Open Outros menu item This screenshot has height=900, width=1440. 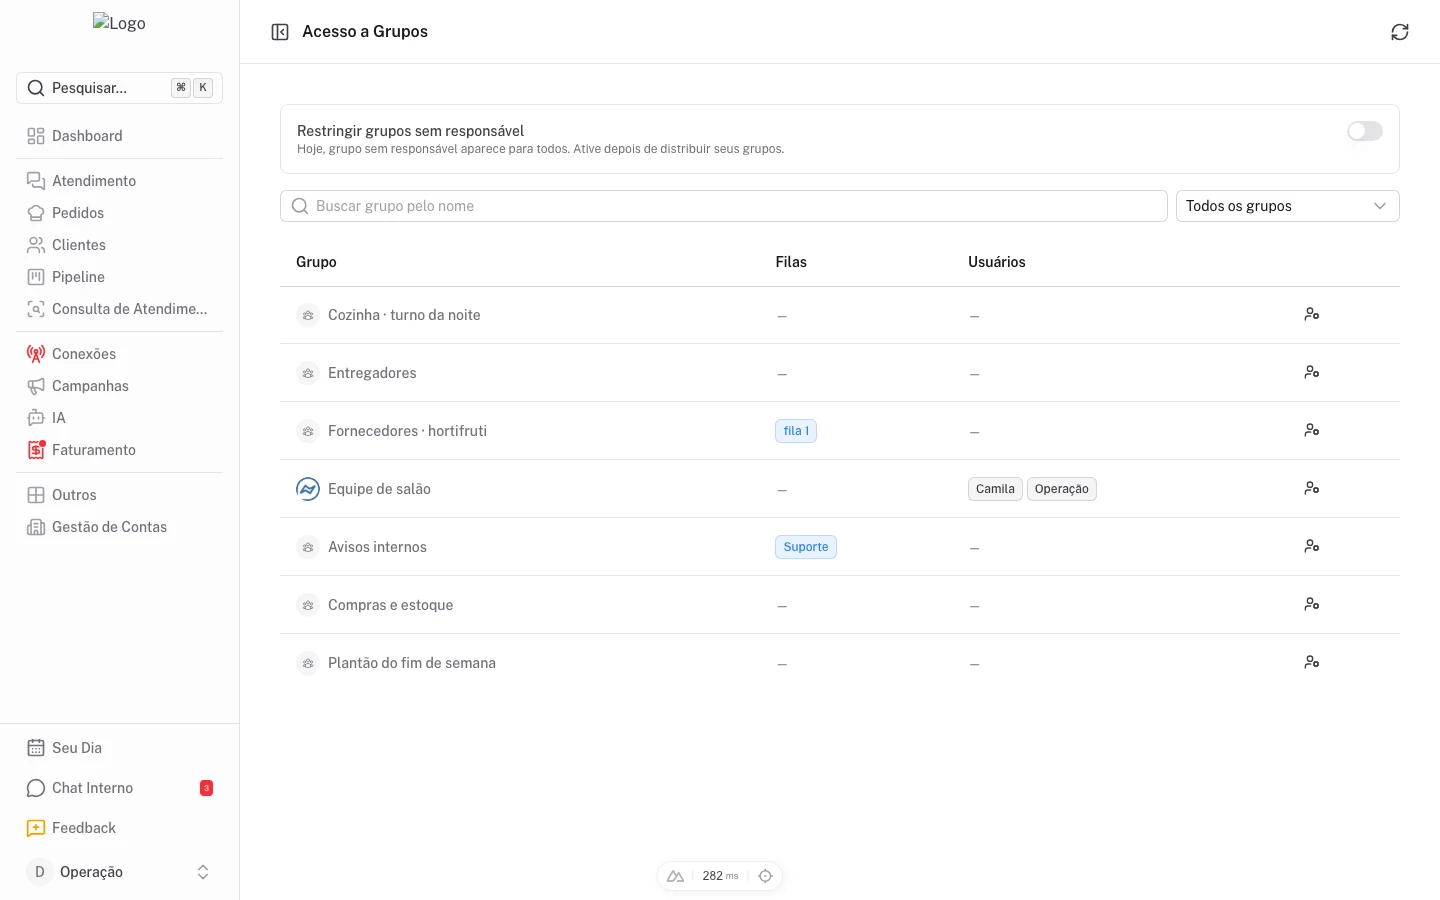(x=120, y=495)
